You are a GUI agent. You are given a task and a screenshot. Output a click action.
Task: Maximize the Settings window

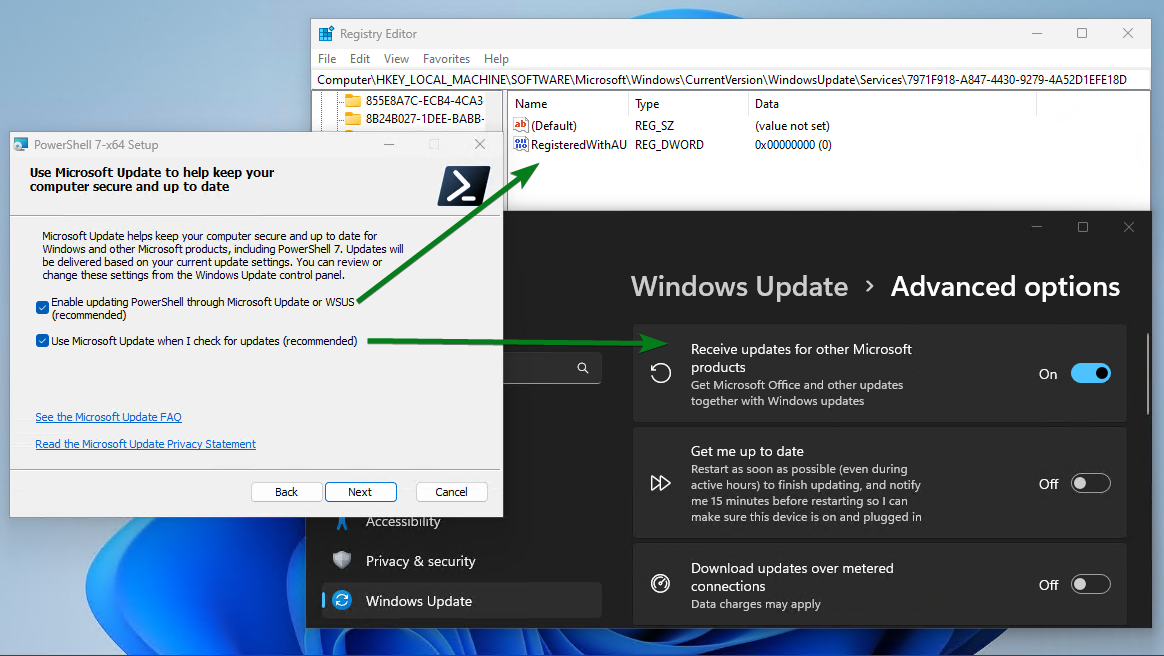click(x=1083, y=227)
